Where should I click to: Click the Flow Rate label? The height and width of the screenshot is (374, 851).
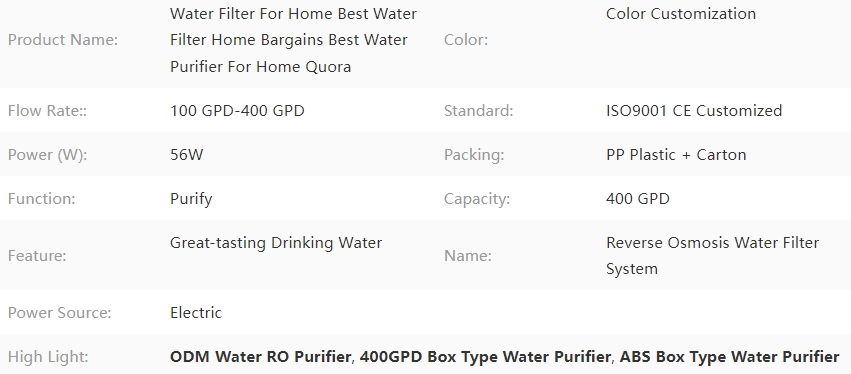point(47,111)
